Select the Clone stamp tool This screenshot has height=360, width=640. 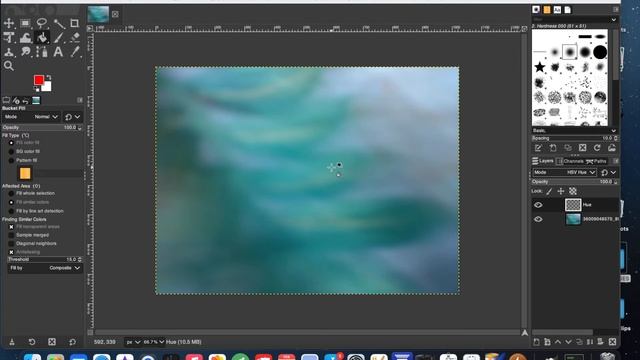pyautogui.click(x=9, y=52)
